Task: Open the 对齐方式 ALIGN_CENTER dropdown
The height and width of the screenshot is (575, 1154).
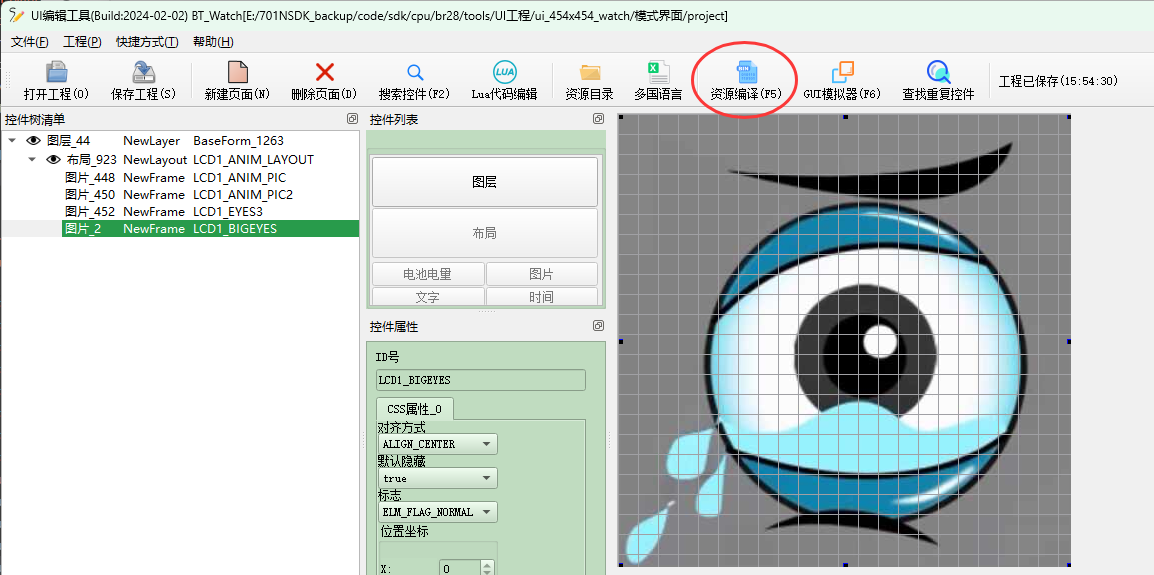Action: [438, 444]
